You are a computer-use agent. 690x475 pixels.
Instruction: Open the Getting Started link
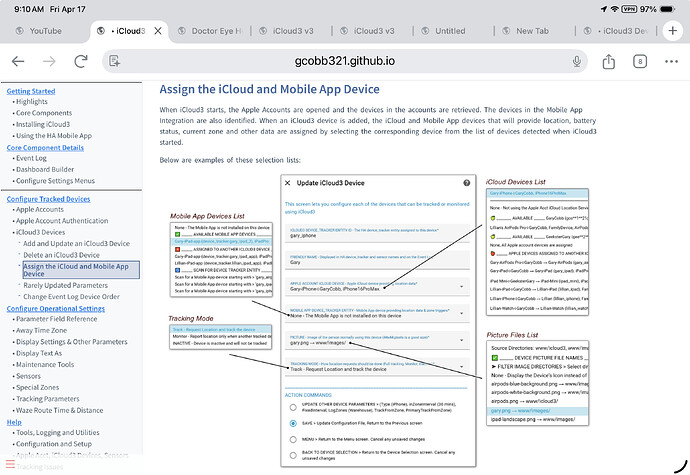click(31, 91)
